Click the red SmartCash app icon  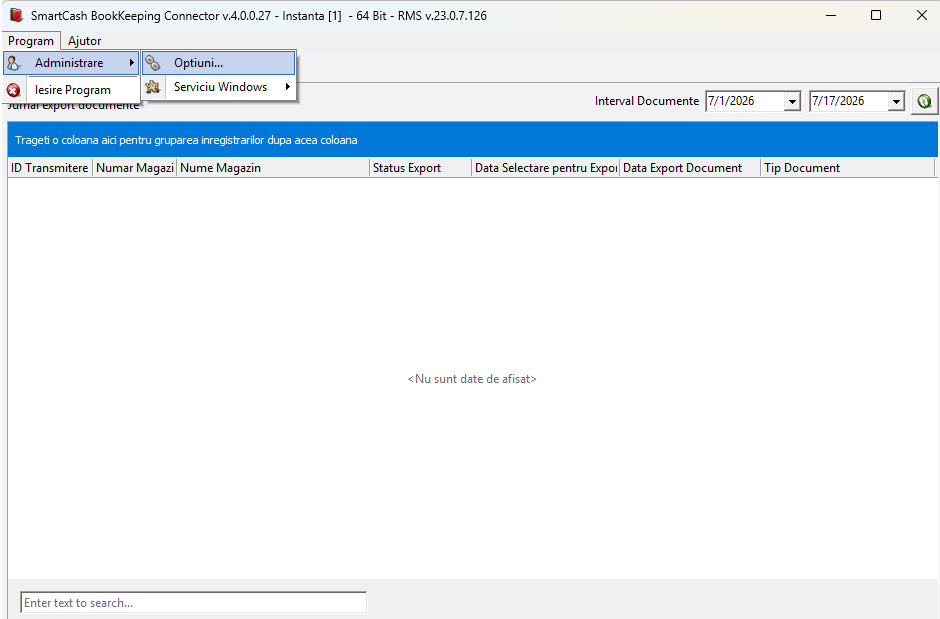point(16,15)
